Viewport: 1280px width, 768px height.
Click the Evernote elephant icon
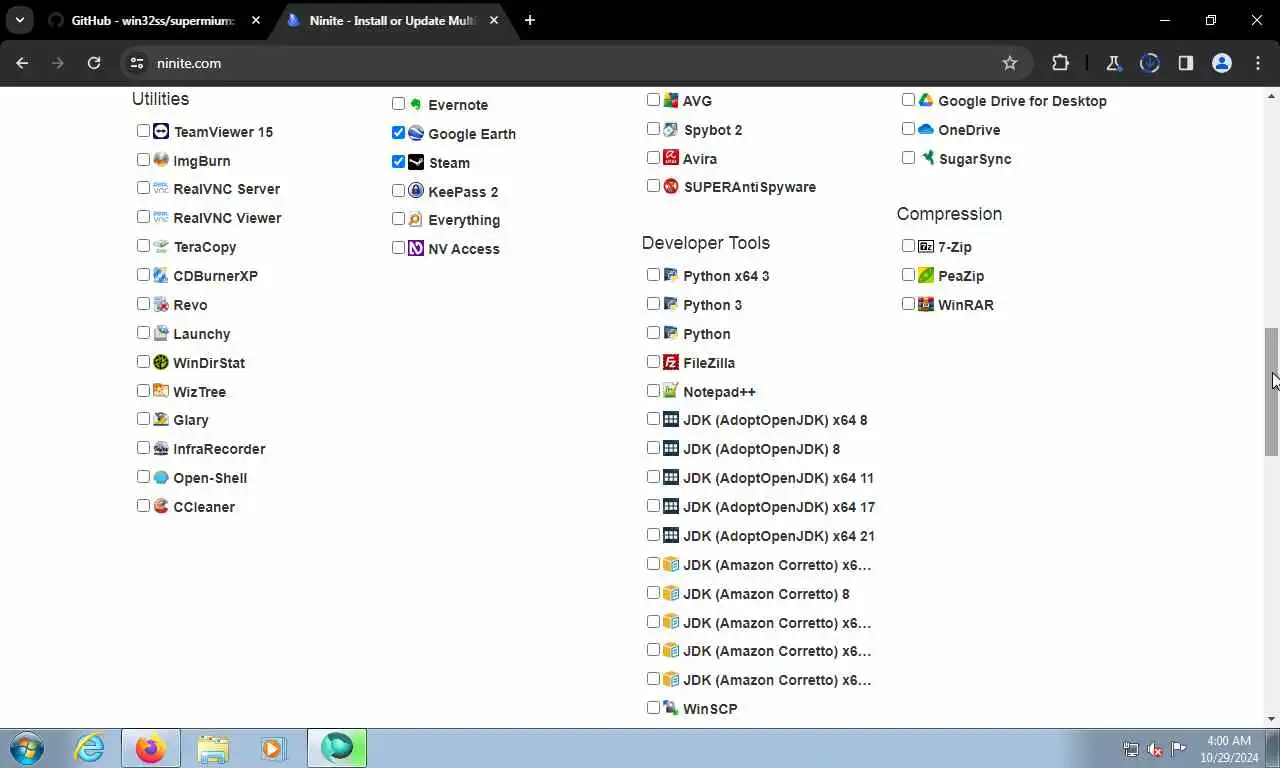pyautogui.click(x=416, y=104)
